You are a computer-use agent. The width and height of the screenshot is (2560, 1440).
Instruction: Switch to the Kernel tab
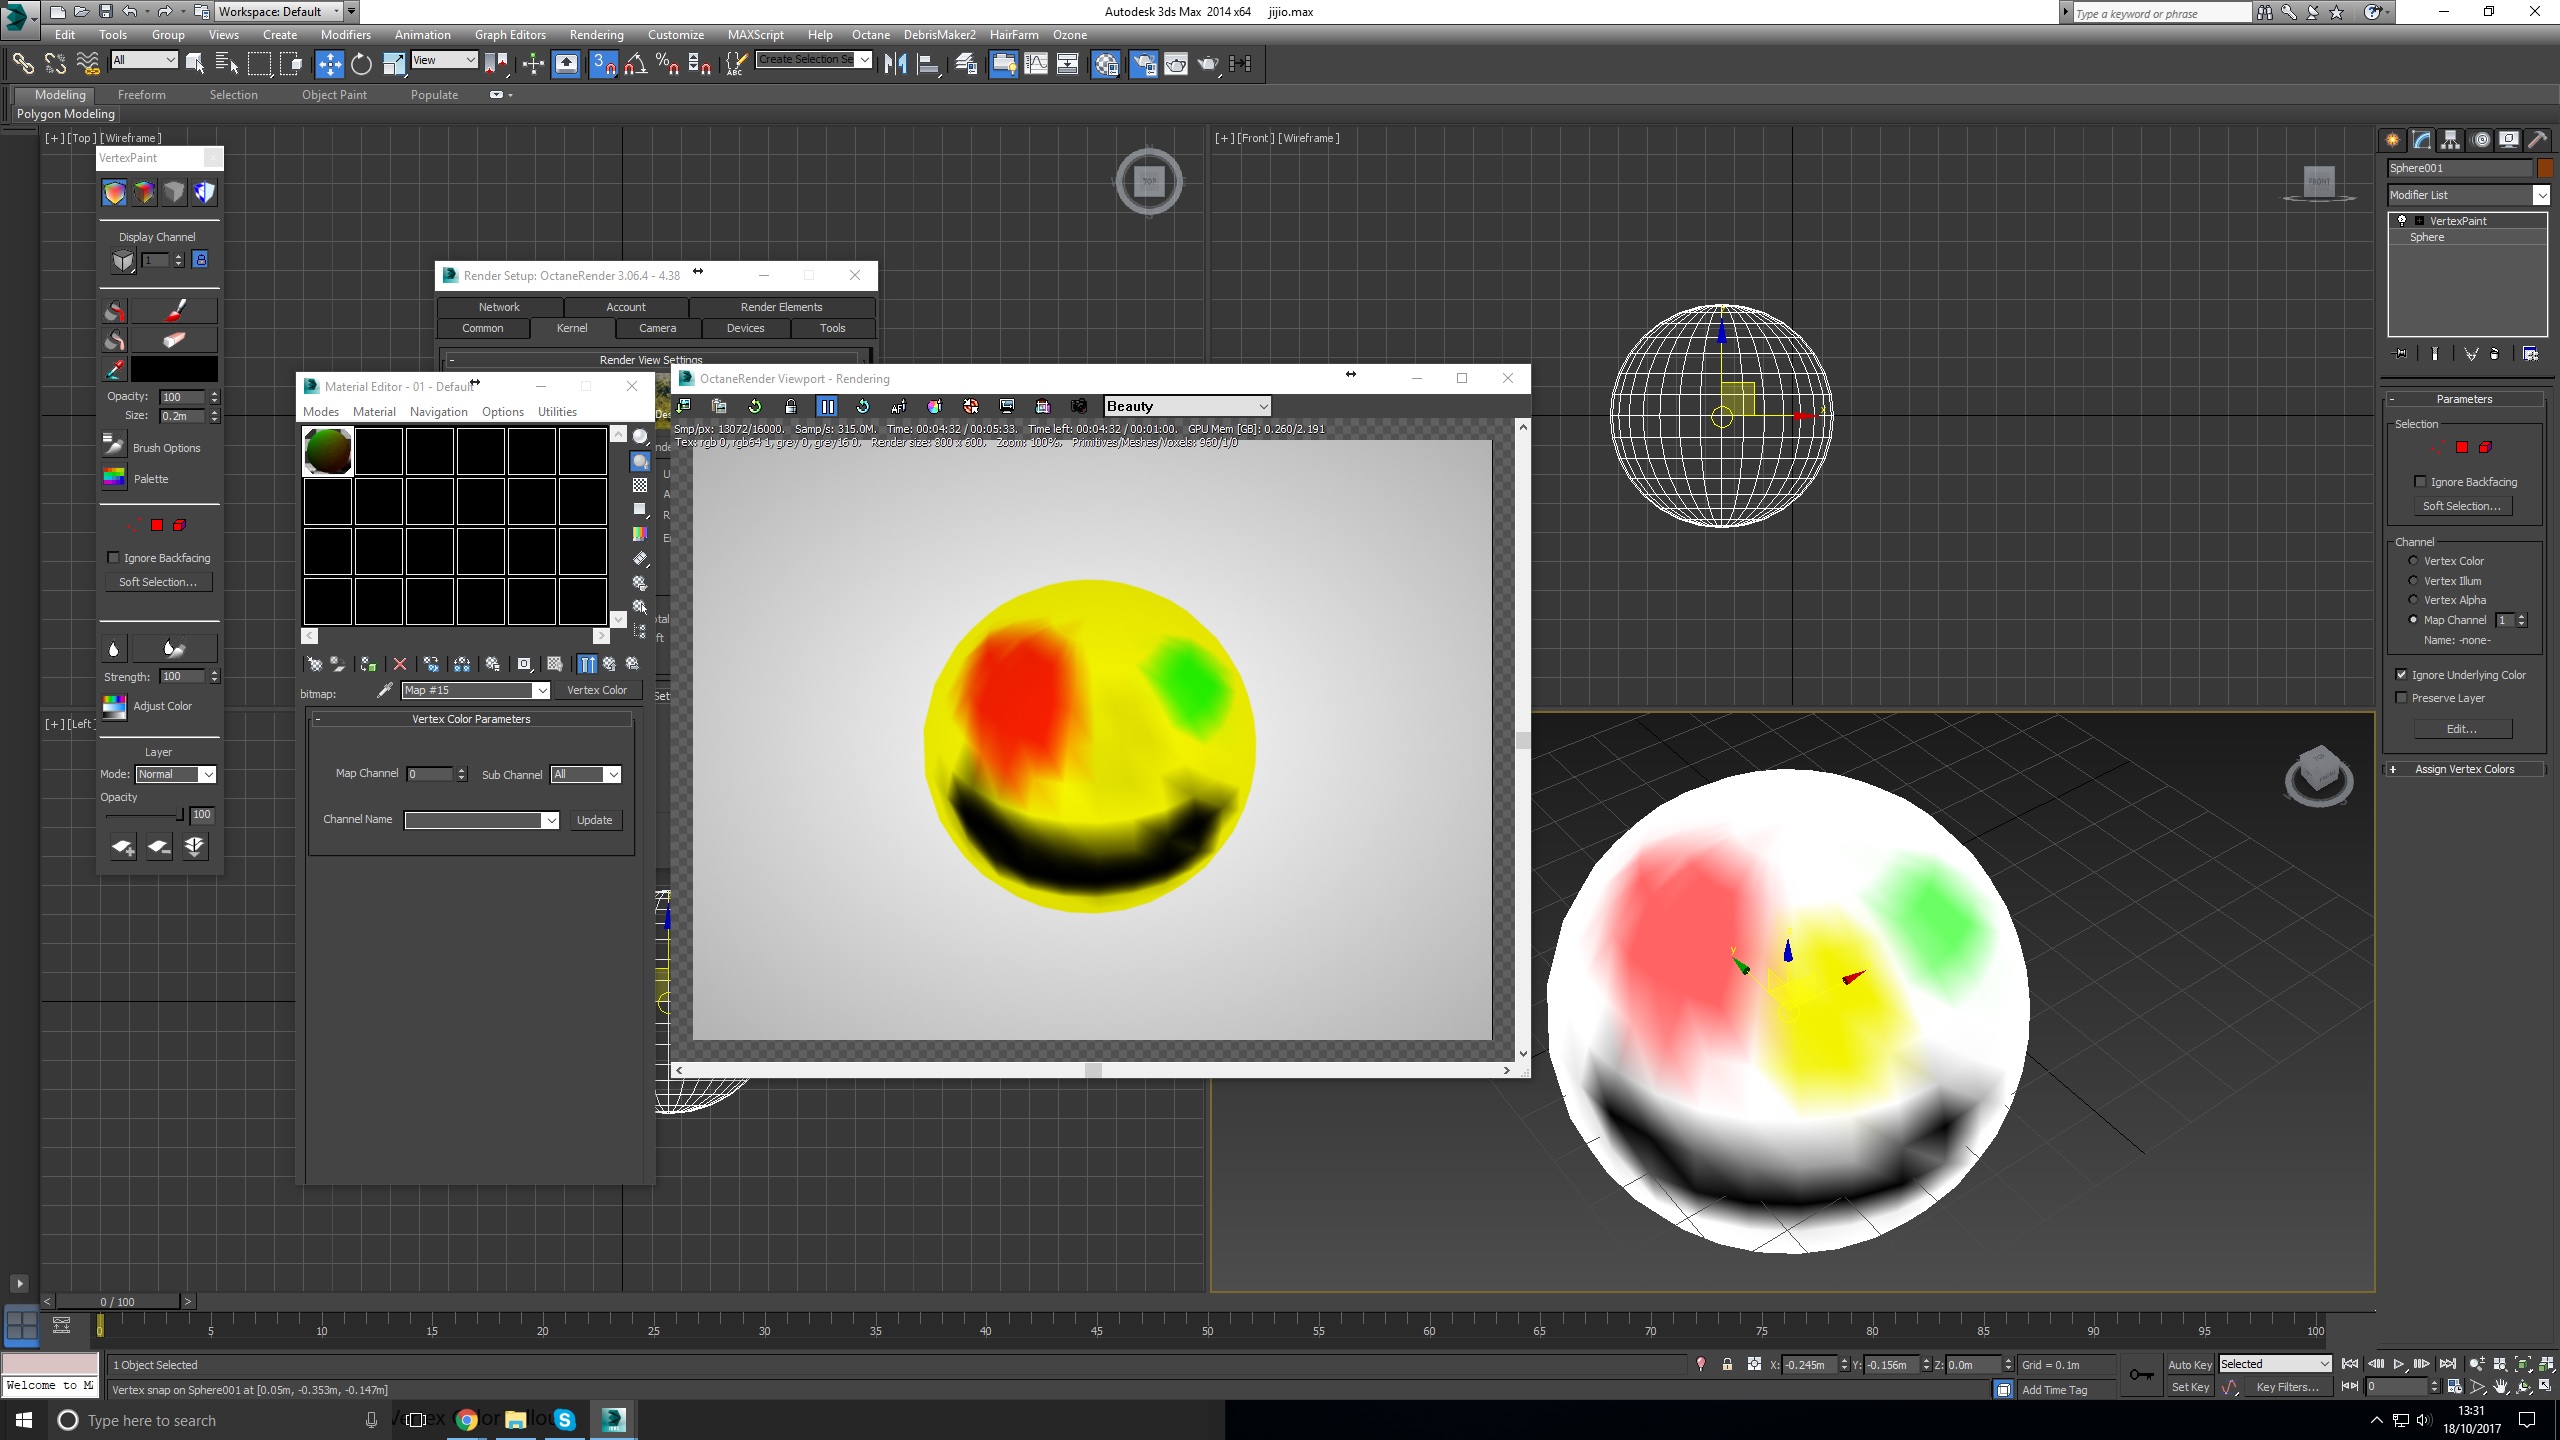click(x=572, y=328)
